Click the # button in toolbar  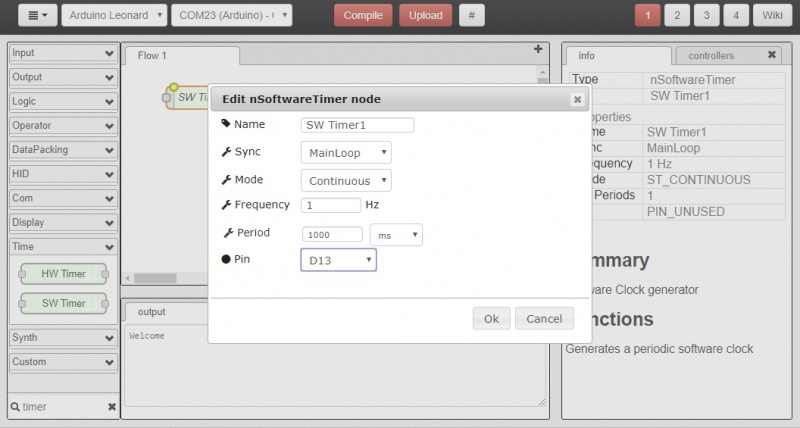472,15
